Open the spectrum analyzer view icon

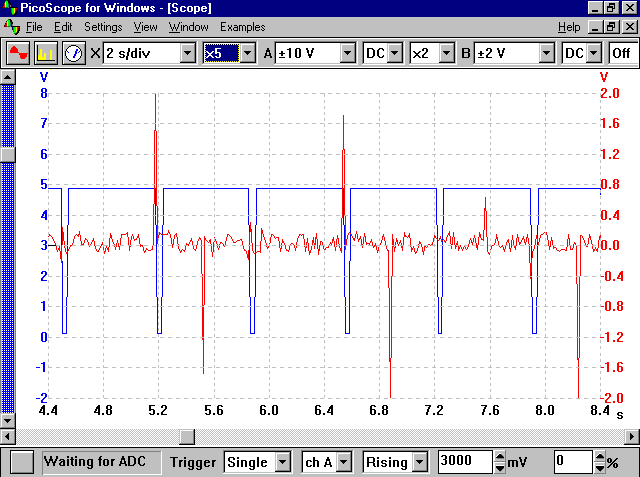46,53
